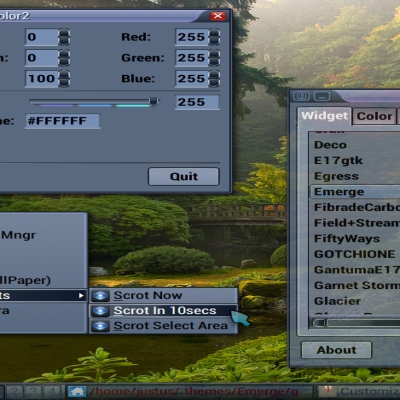Close the color dialog with the red X
This screenshot has width=400, height=400.
pyautogui.click(x=218, y=16)
